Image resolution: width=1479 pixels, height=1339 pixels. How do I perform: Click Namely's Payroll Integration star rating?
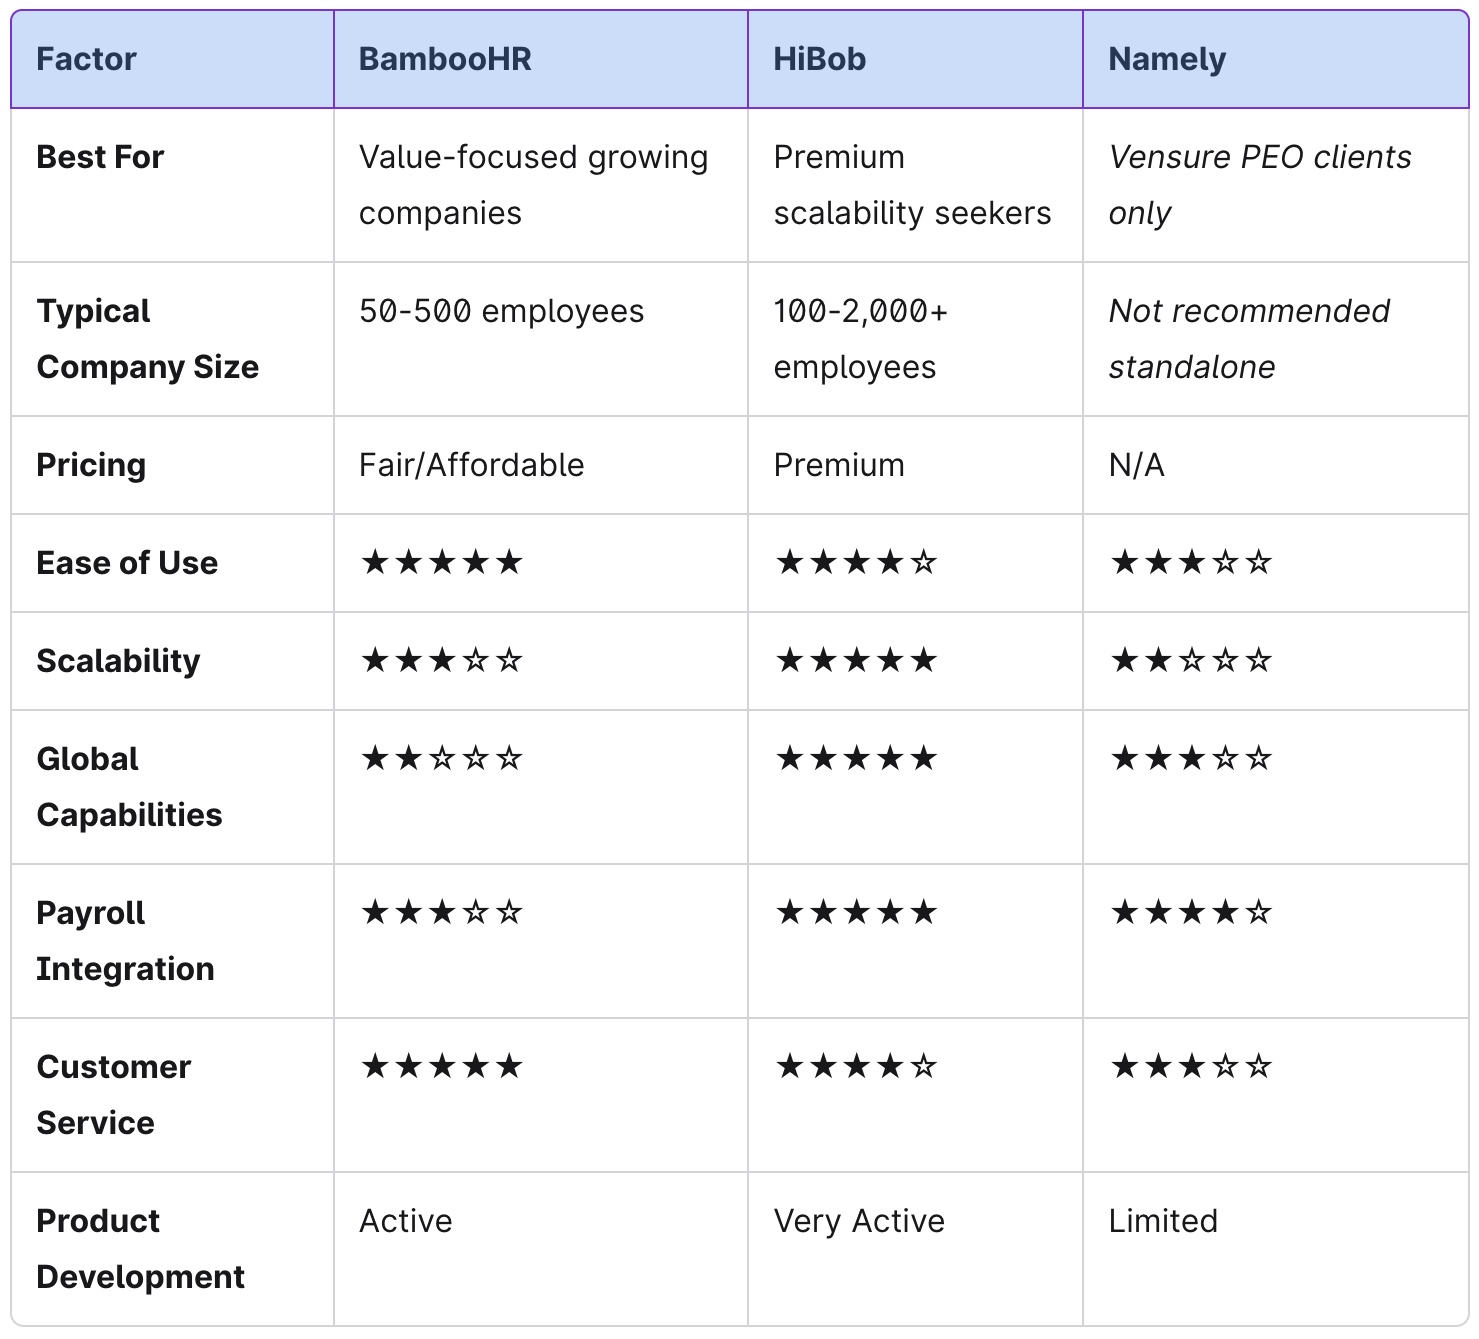(x=1192, y=912)
